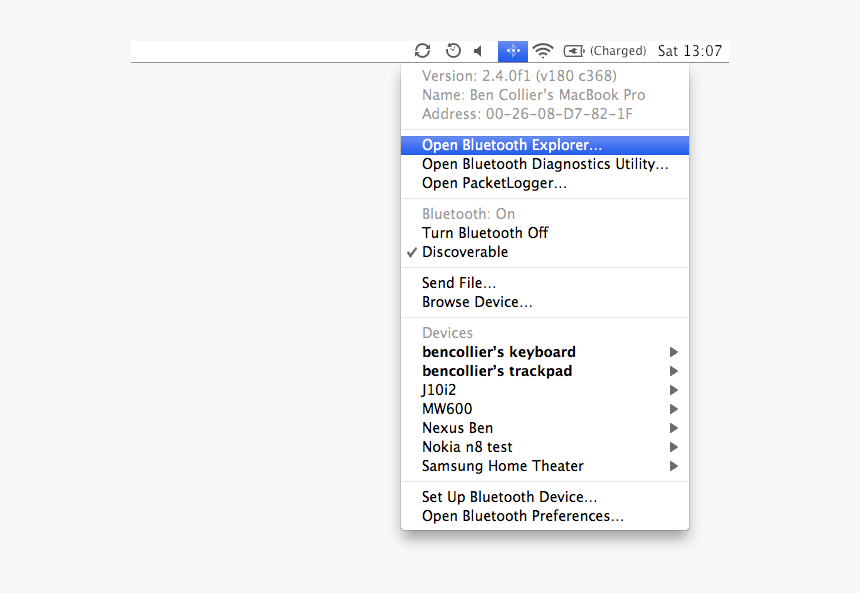This screenshot has width=860, height=593.
Task: Click the sync arrows icon in menu bar
Action: [422, 50]
